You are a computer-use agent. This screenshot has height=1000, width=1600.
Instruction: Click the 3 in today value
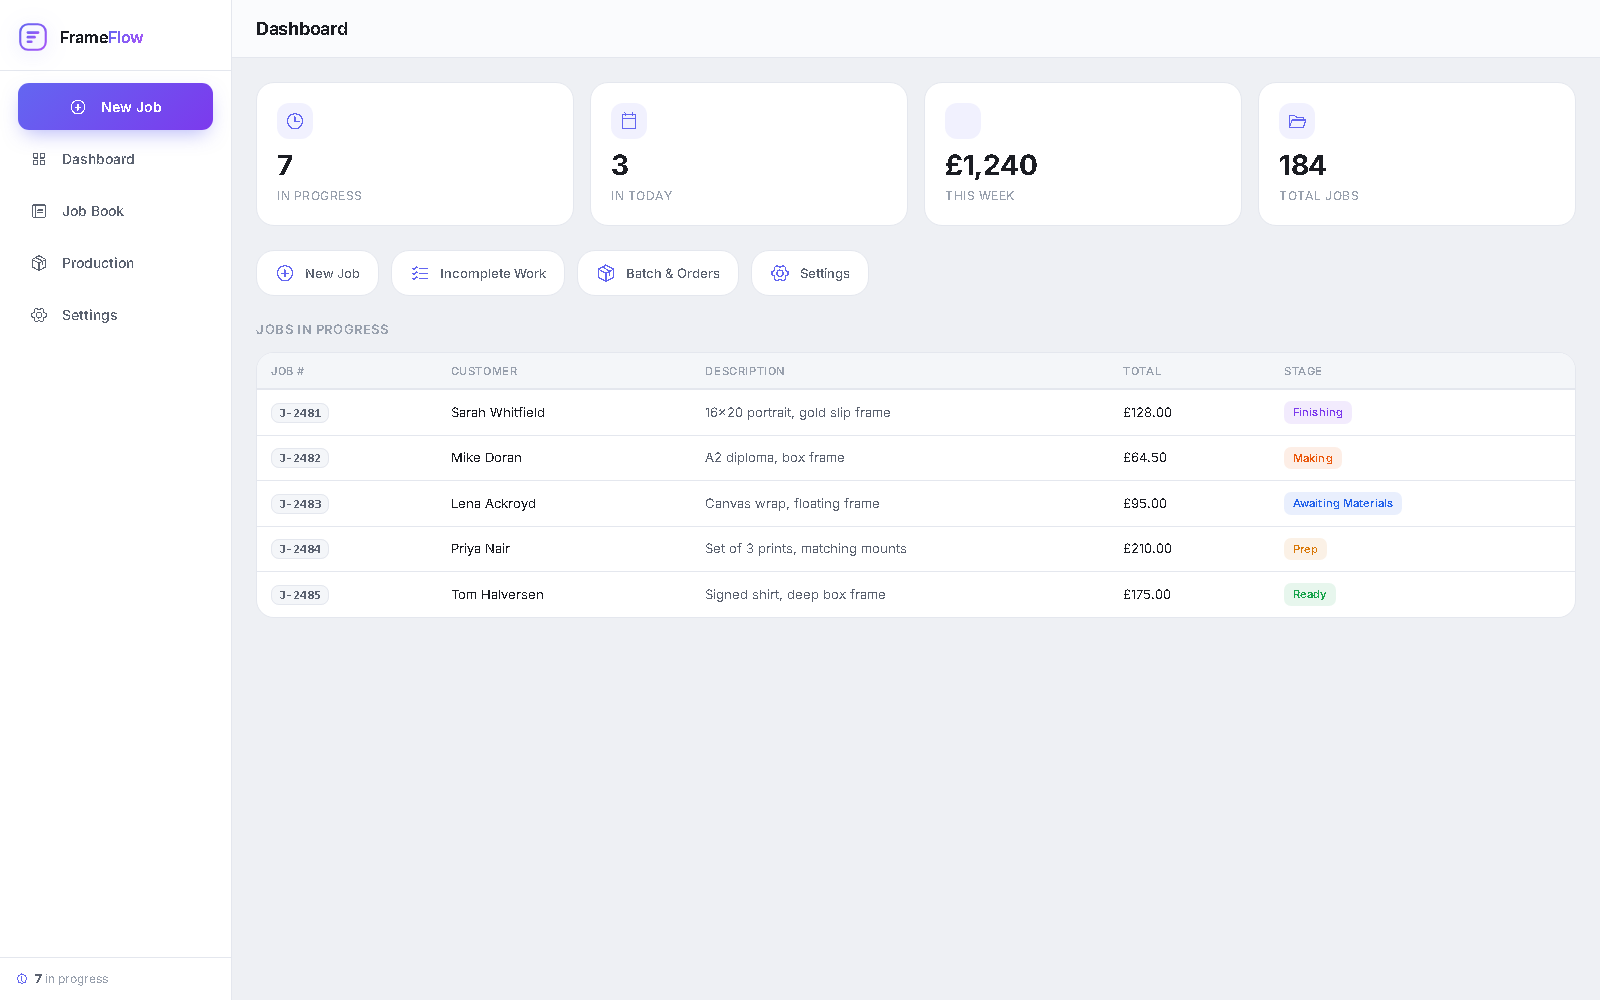pos(620,165)
